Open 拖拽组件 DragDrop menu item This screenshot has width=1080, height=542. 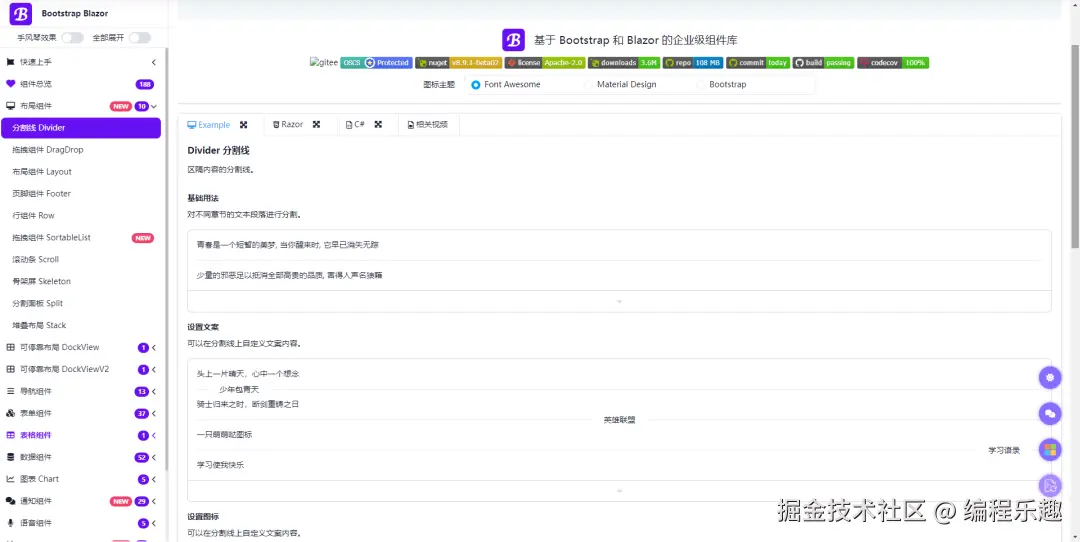(x=81, y=149)
